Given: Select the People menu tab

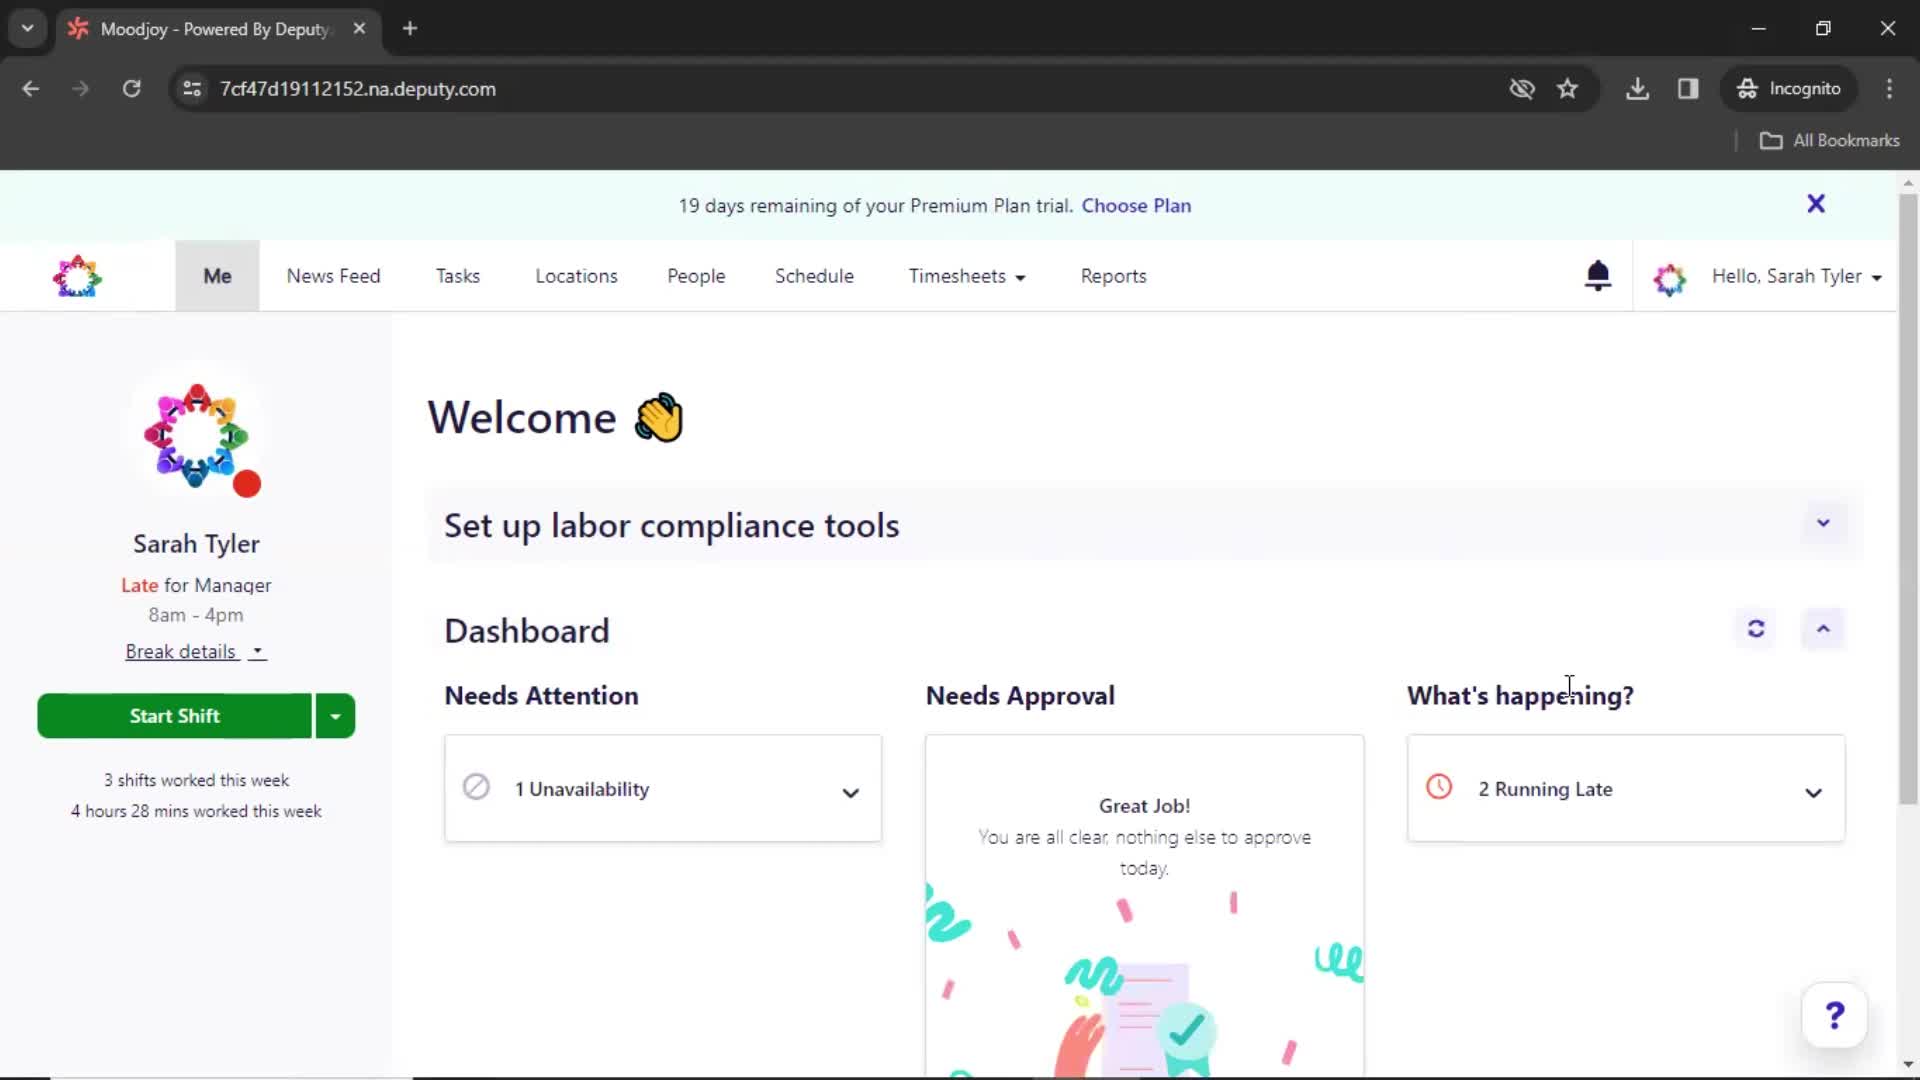Looking at the screenshot, I should pyautogui.click(x=696, y=276).
